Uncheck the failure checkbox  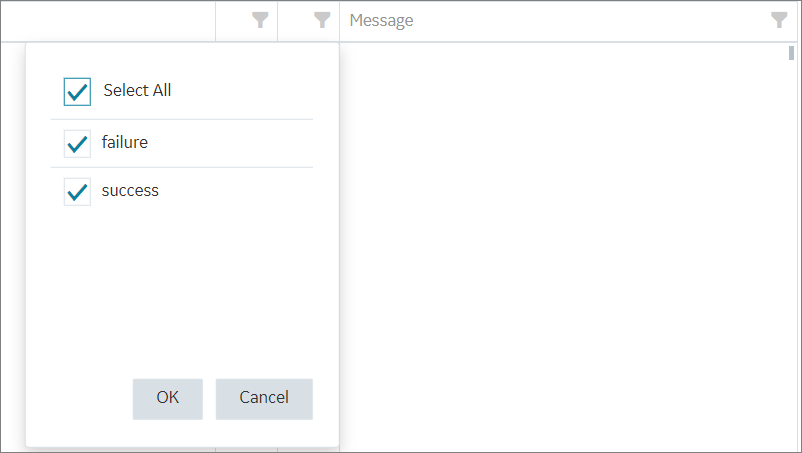[x=77, y=144]
